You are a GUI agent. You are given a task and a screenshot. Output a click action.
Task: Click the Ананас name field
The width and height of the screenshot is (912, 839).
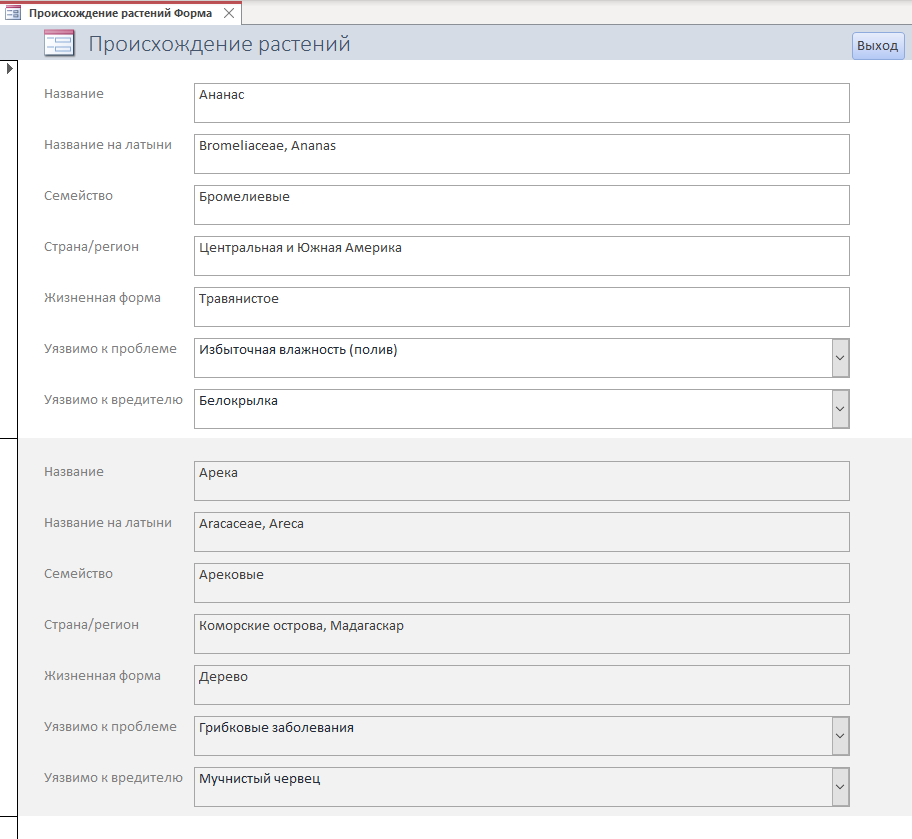point(522,103)
